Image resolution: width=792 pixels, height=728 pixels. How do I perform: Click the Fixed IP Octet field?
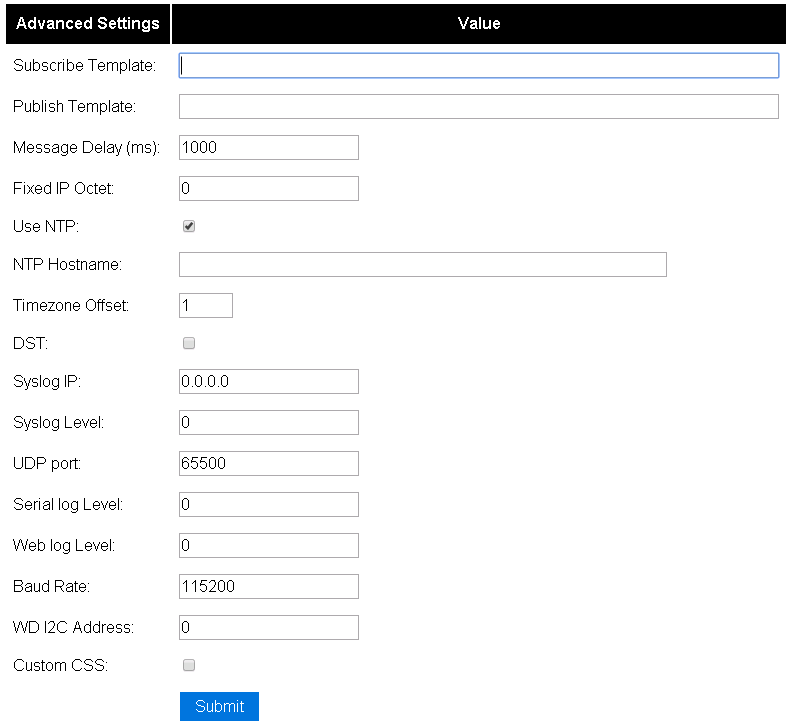[x=269, y=188]
